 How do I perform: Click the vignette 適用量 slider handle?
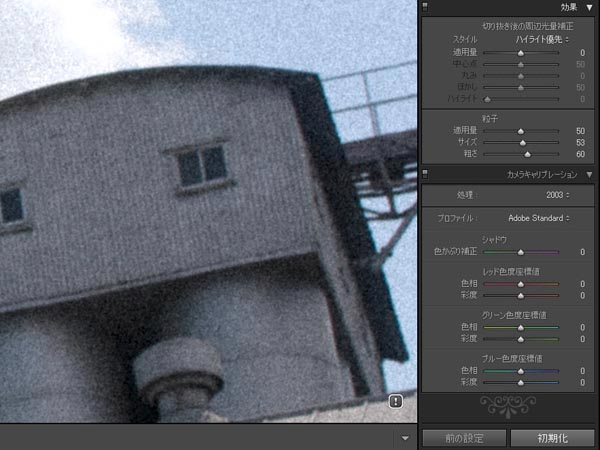click(x=521, y=53)
